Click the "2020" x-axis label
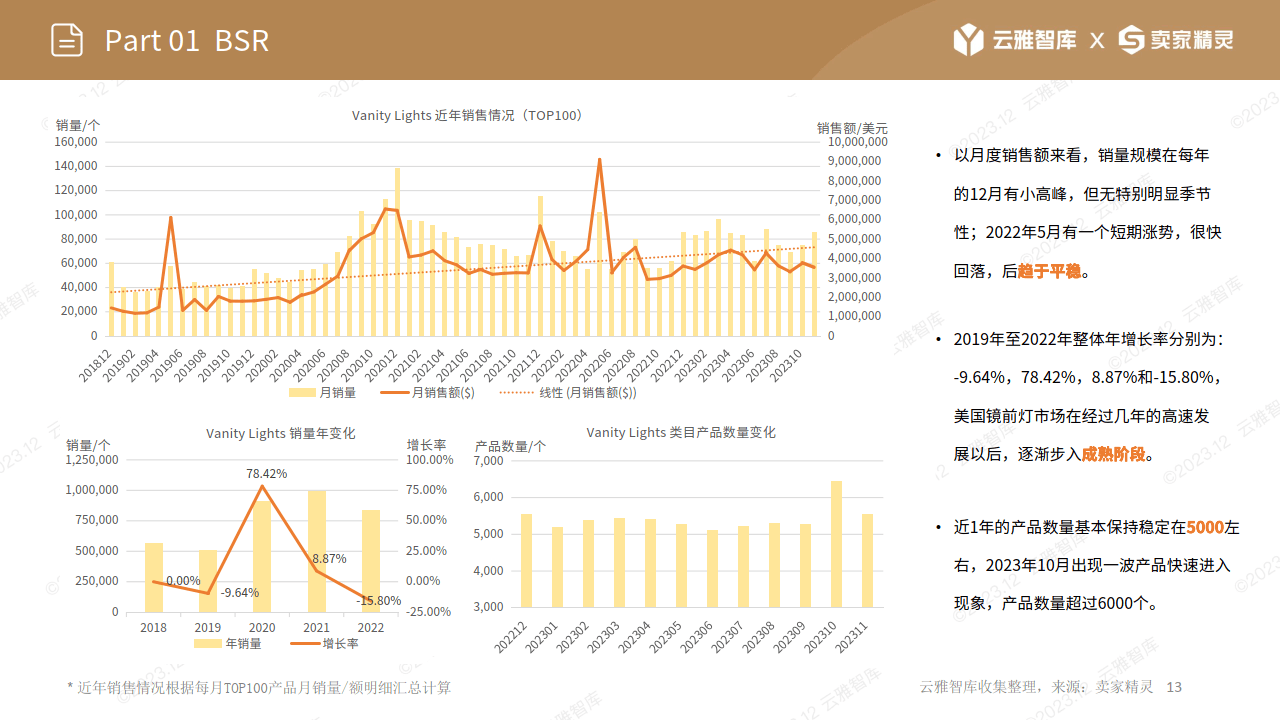Screen dimensions: 1280x720 click(262, 628)
